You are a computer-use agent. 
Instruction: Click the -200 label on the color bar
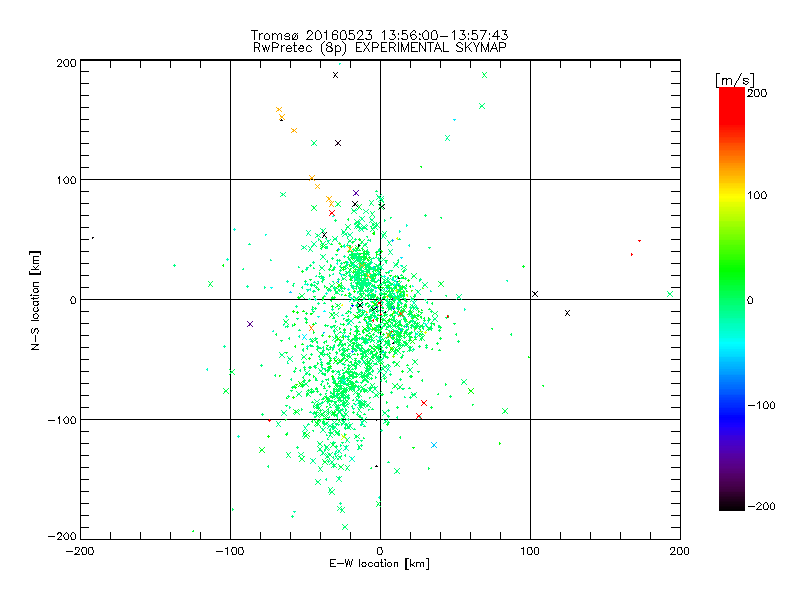[x=761, y=506]
